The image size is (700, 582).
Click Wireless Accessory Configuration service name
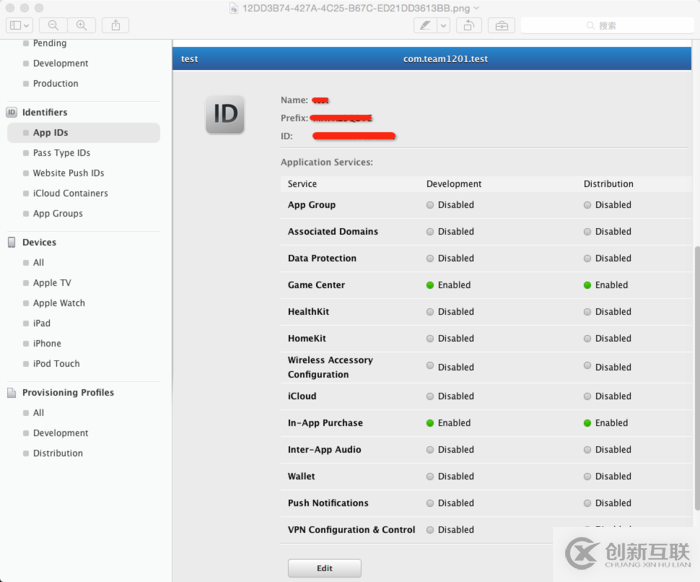pyautogui.click(x=330, y=367)
